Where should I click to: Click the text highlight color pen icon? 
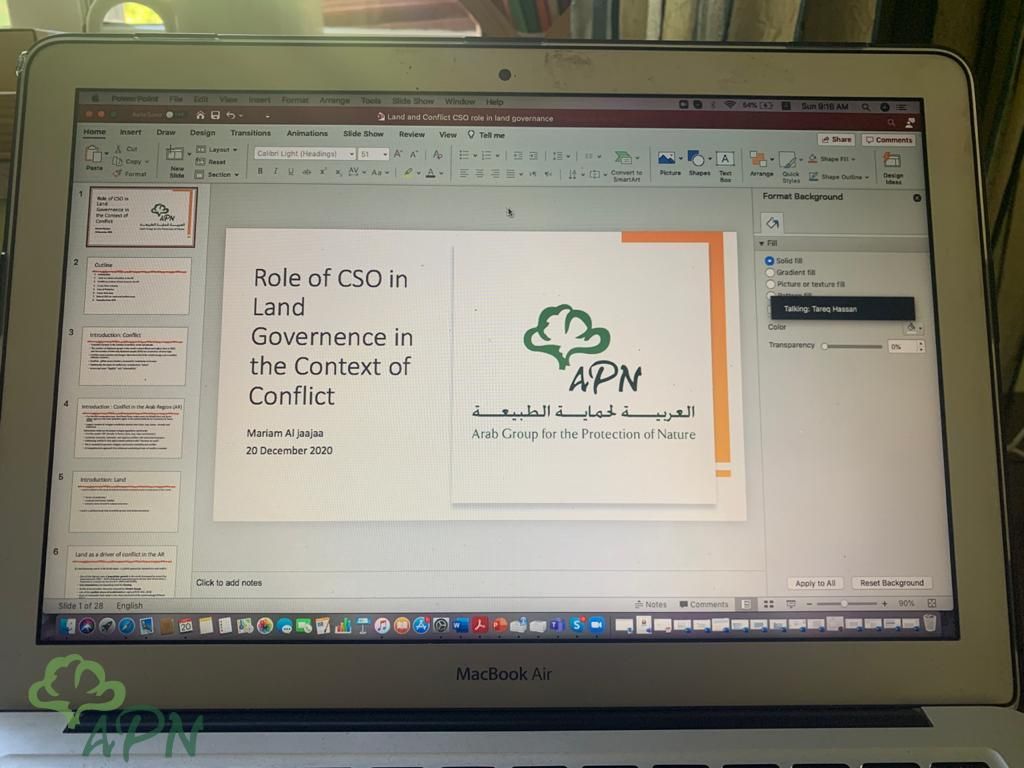coord(408,173)
